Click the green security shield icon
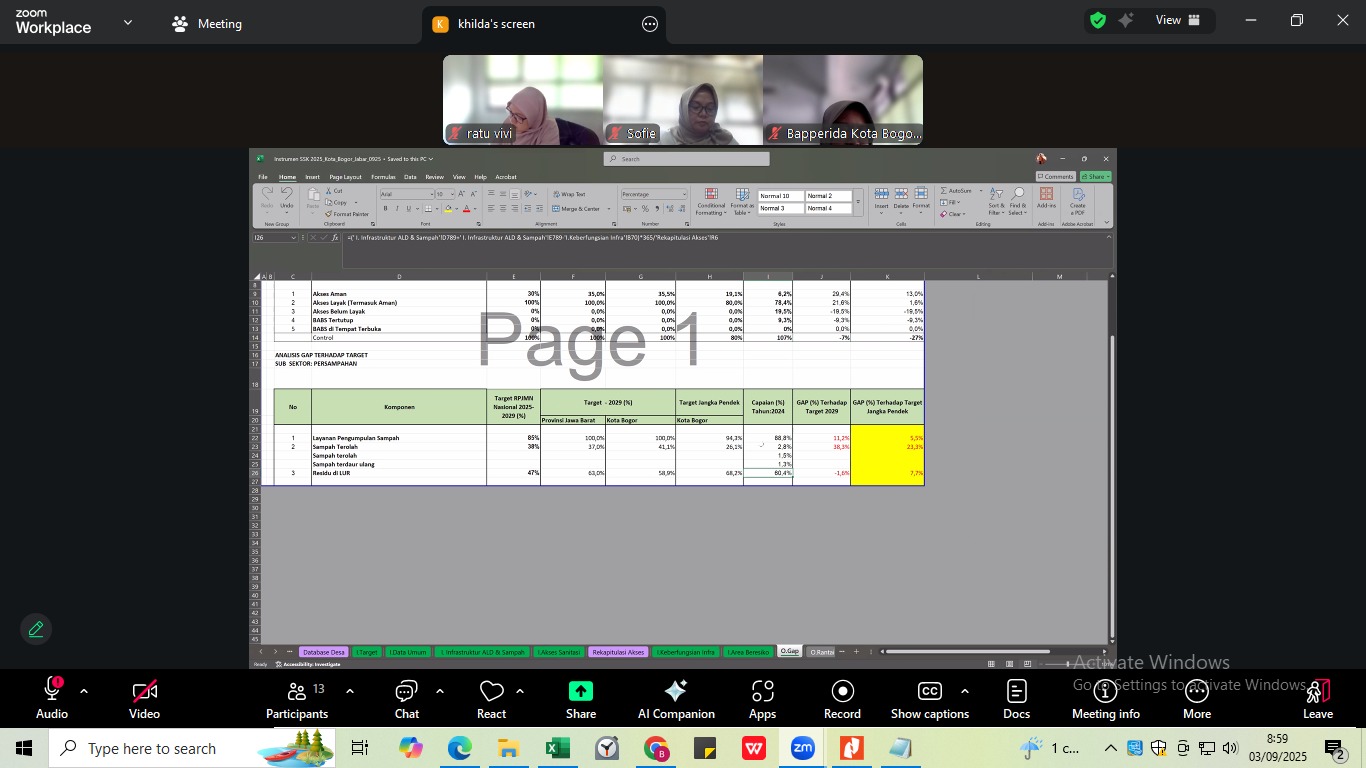Image resolution: width=1366 pixels, height=768 pixels. click(x=1098, y=20)
